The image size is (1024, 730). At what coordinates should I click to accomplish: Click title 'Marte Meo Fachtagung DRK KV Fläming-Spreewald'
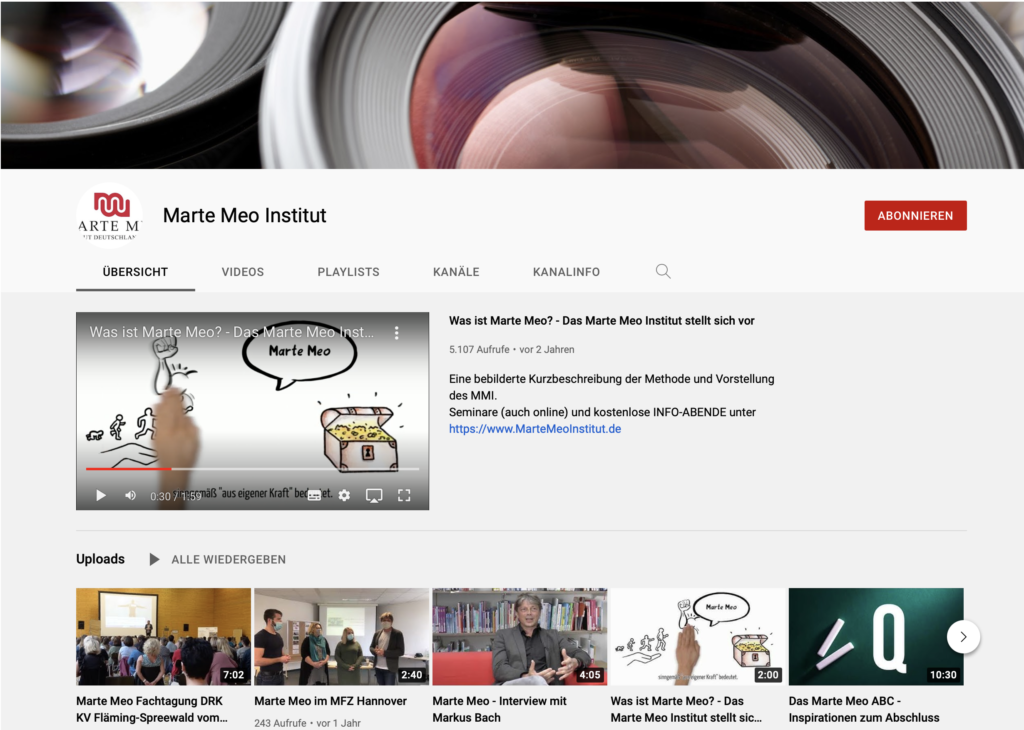(x=152, y=709)
